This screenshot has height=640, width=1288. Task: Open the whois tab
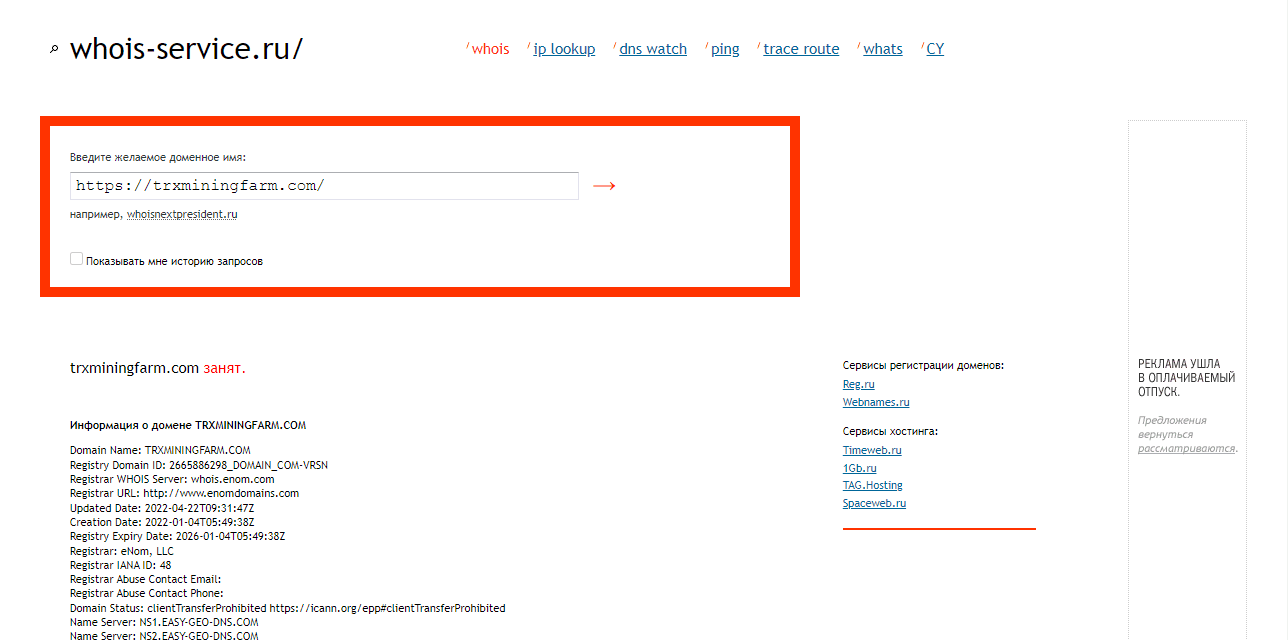(490, 49)
